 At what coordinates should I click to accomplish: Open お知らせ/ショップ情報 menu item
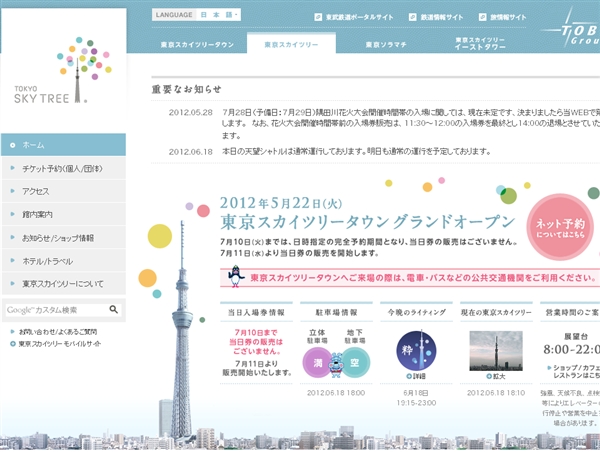tap(64, 238)
